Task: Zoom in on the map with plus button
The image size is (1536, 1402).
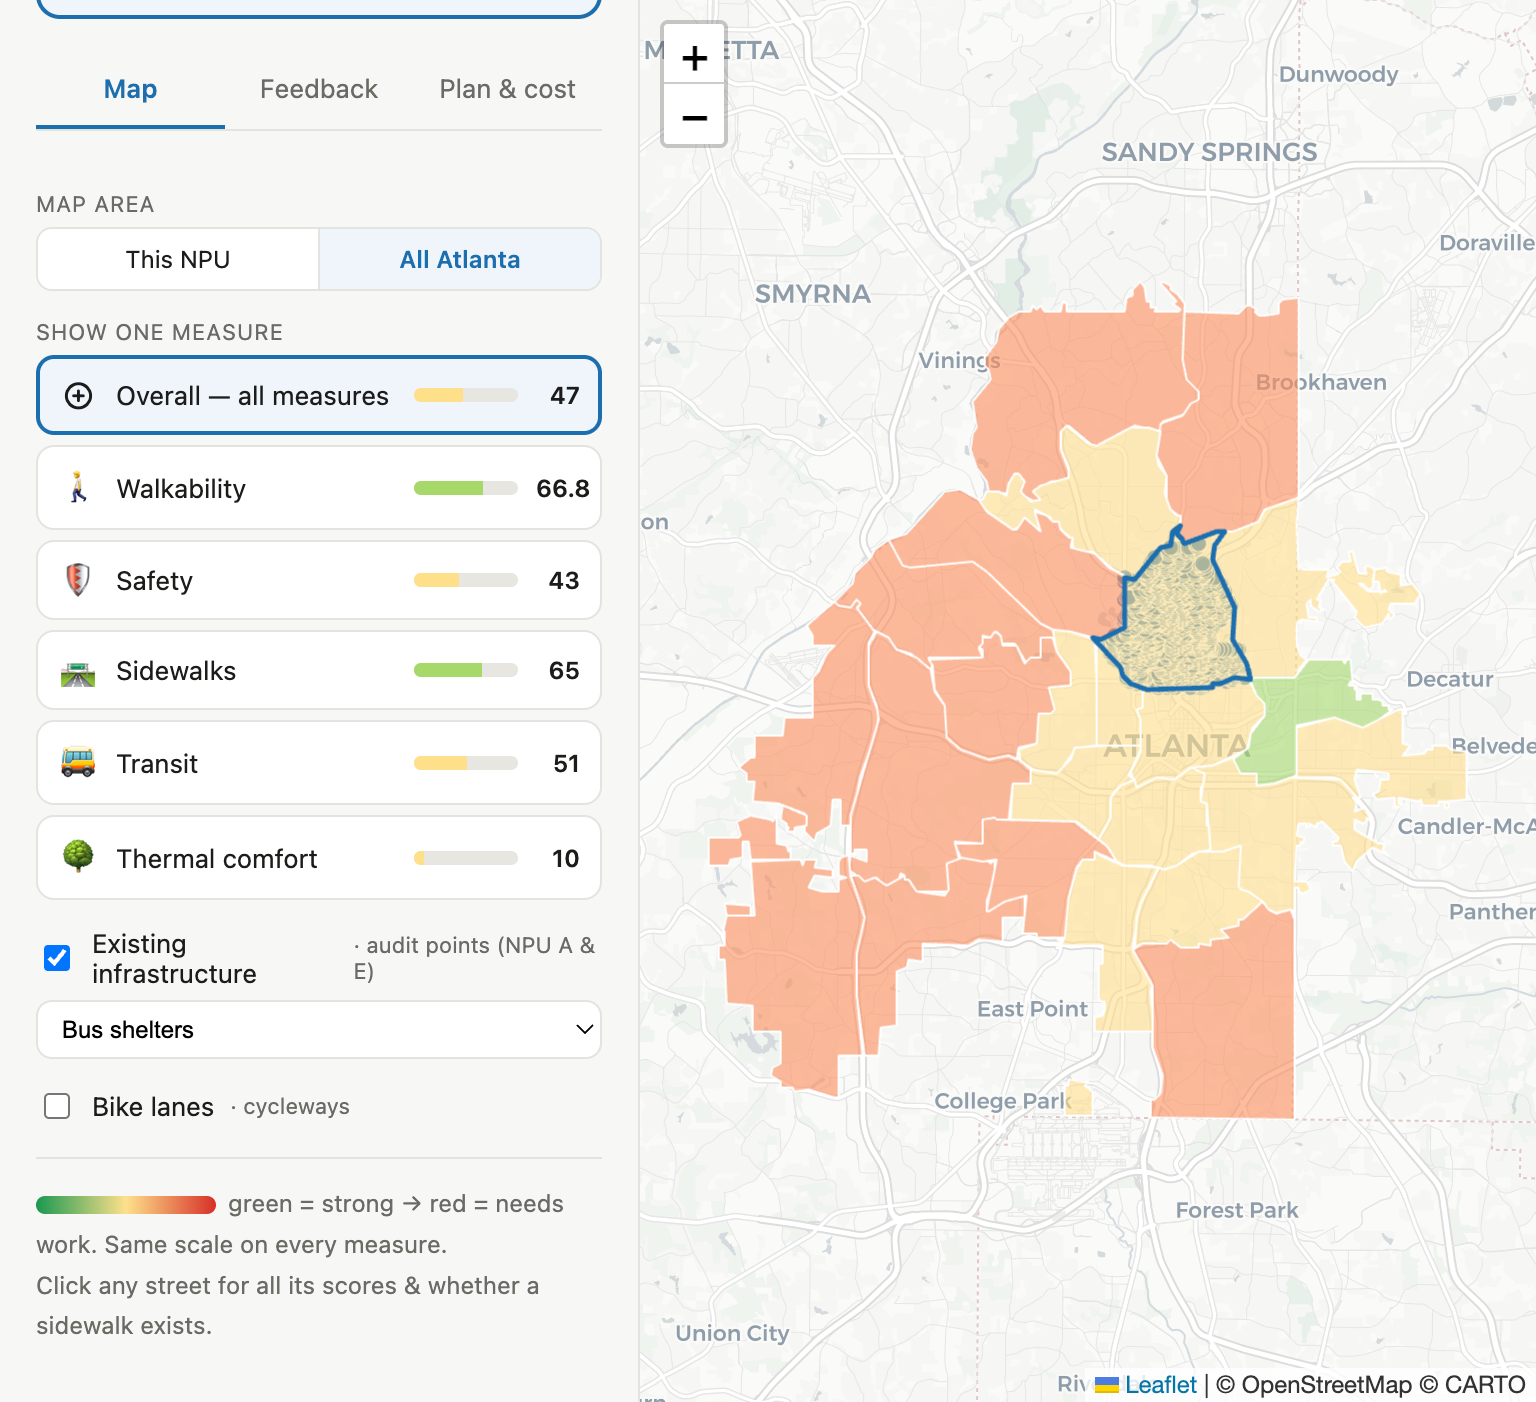Action: pos(694,57)
